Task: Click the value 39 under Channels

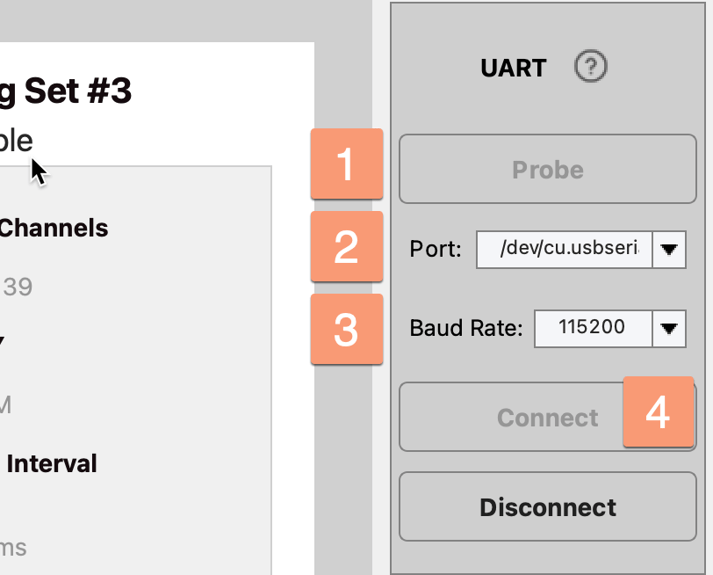Action: pos(17,287)
